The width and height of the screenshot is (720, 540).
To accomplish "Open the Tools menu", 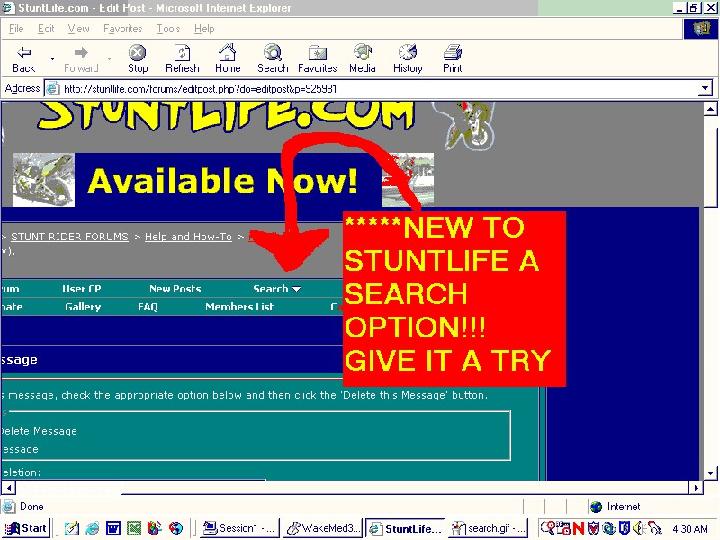I will (x=168, y=28).
